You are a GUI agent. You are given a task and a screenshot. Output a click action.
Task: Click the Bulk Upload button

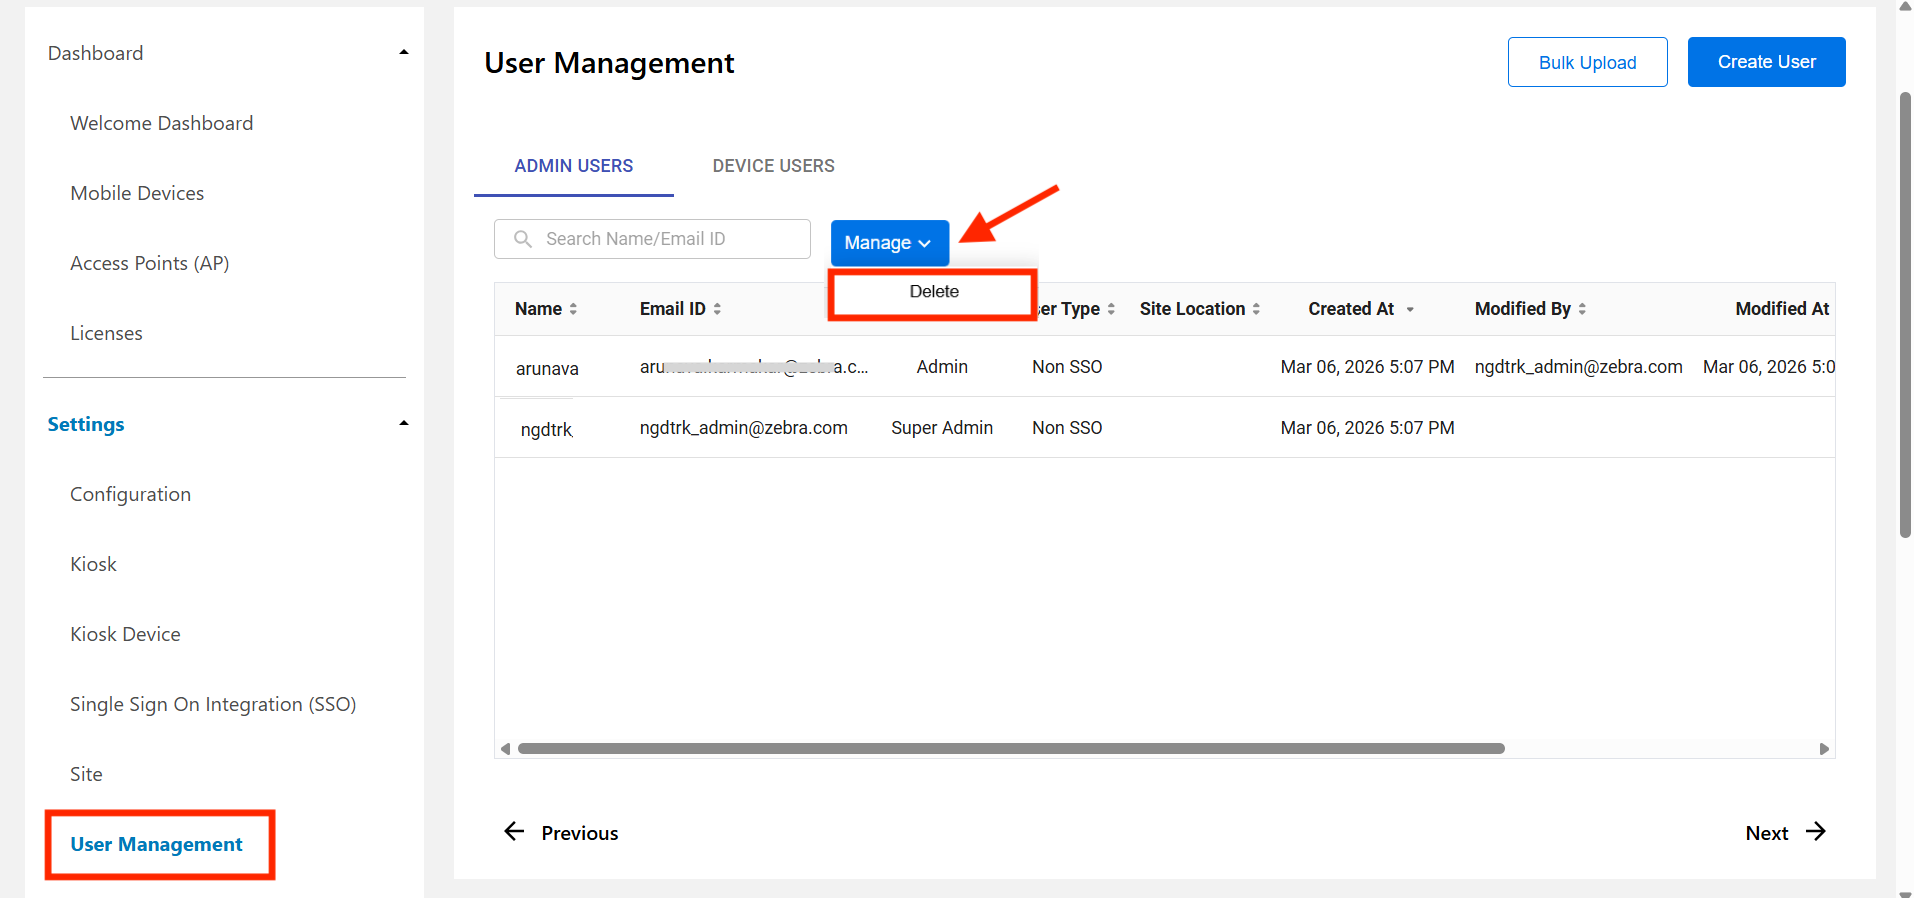(1587, 63)
